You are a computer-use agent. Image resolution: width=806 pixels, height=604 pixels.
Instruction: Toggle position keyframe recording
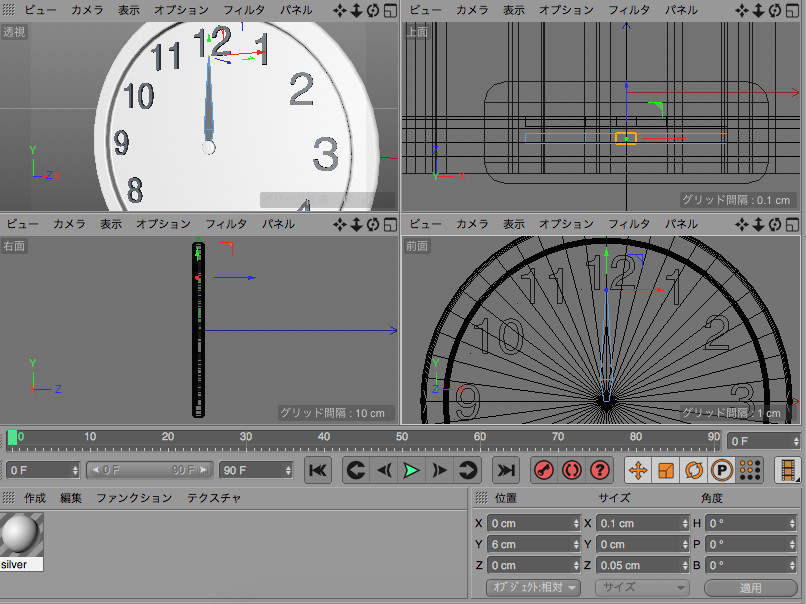(638, 470)
